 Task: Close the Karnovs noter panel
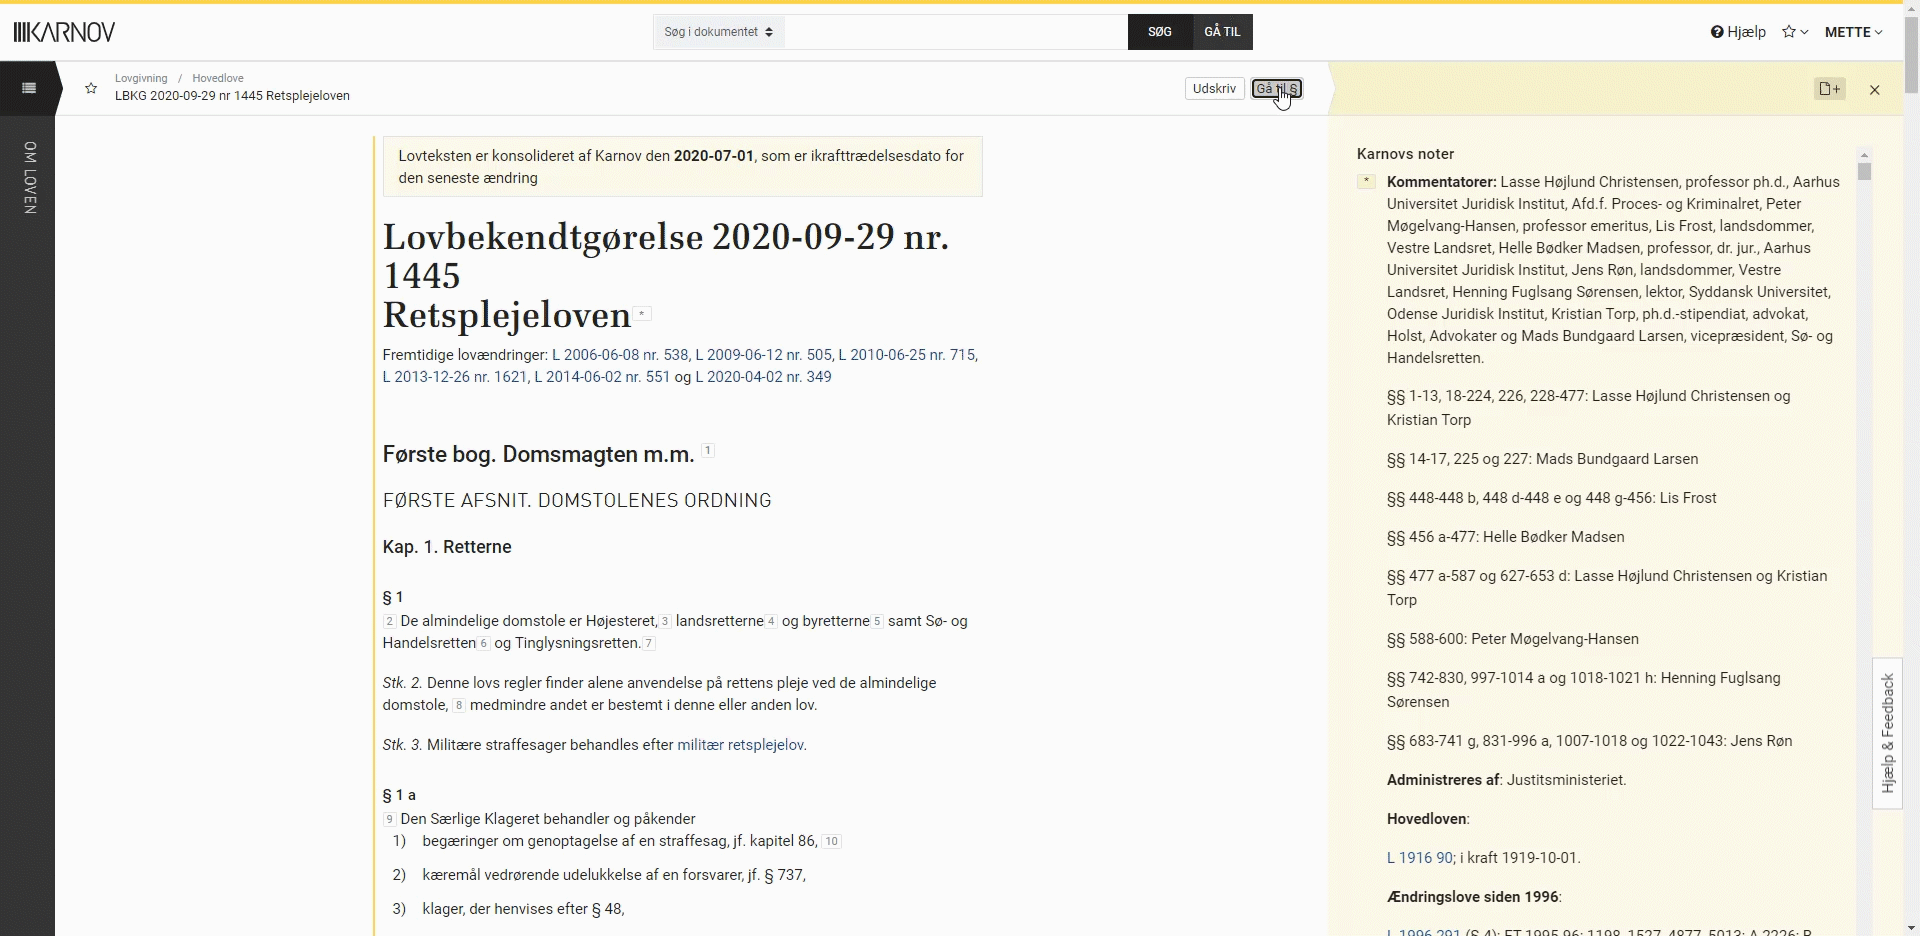pos(1875,90)
